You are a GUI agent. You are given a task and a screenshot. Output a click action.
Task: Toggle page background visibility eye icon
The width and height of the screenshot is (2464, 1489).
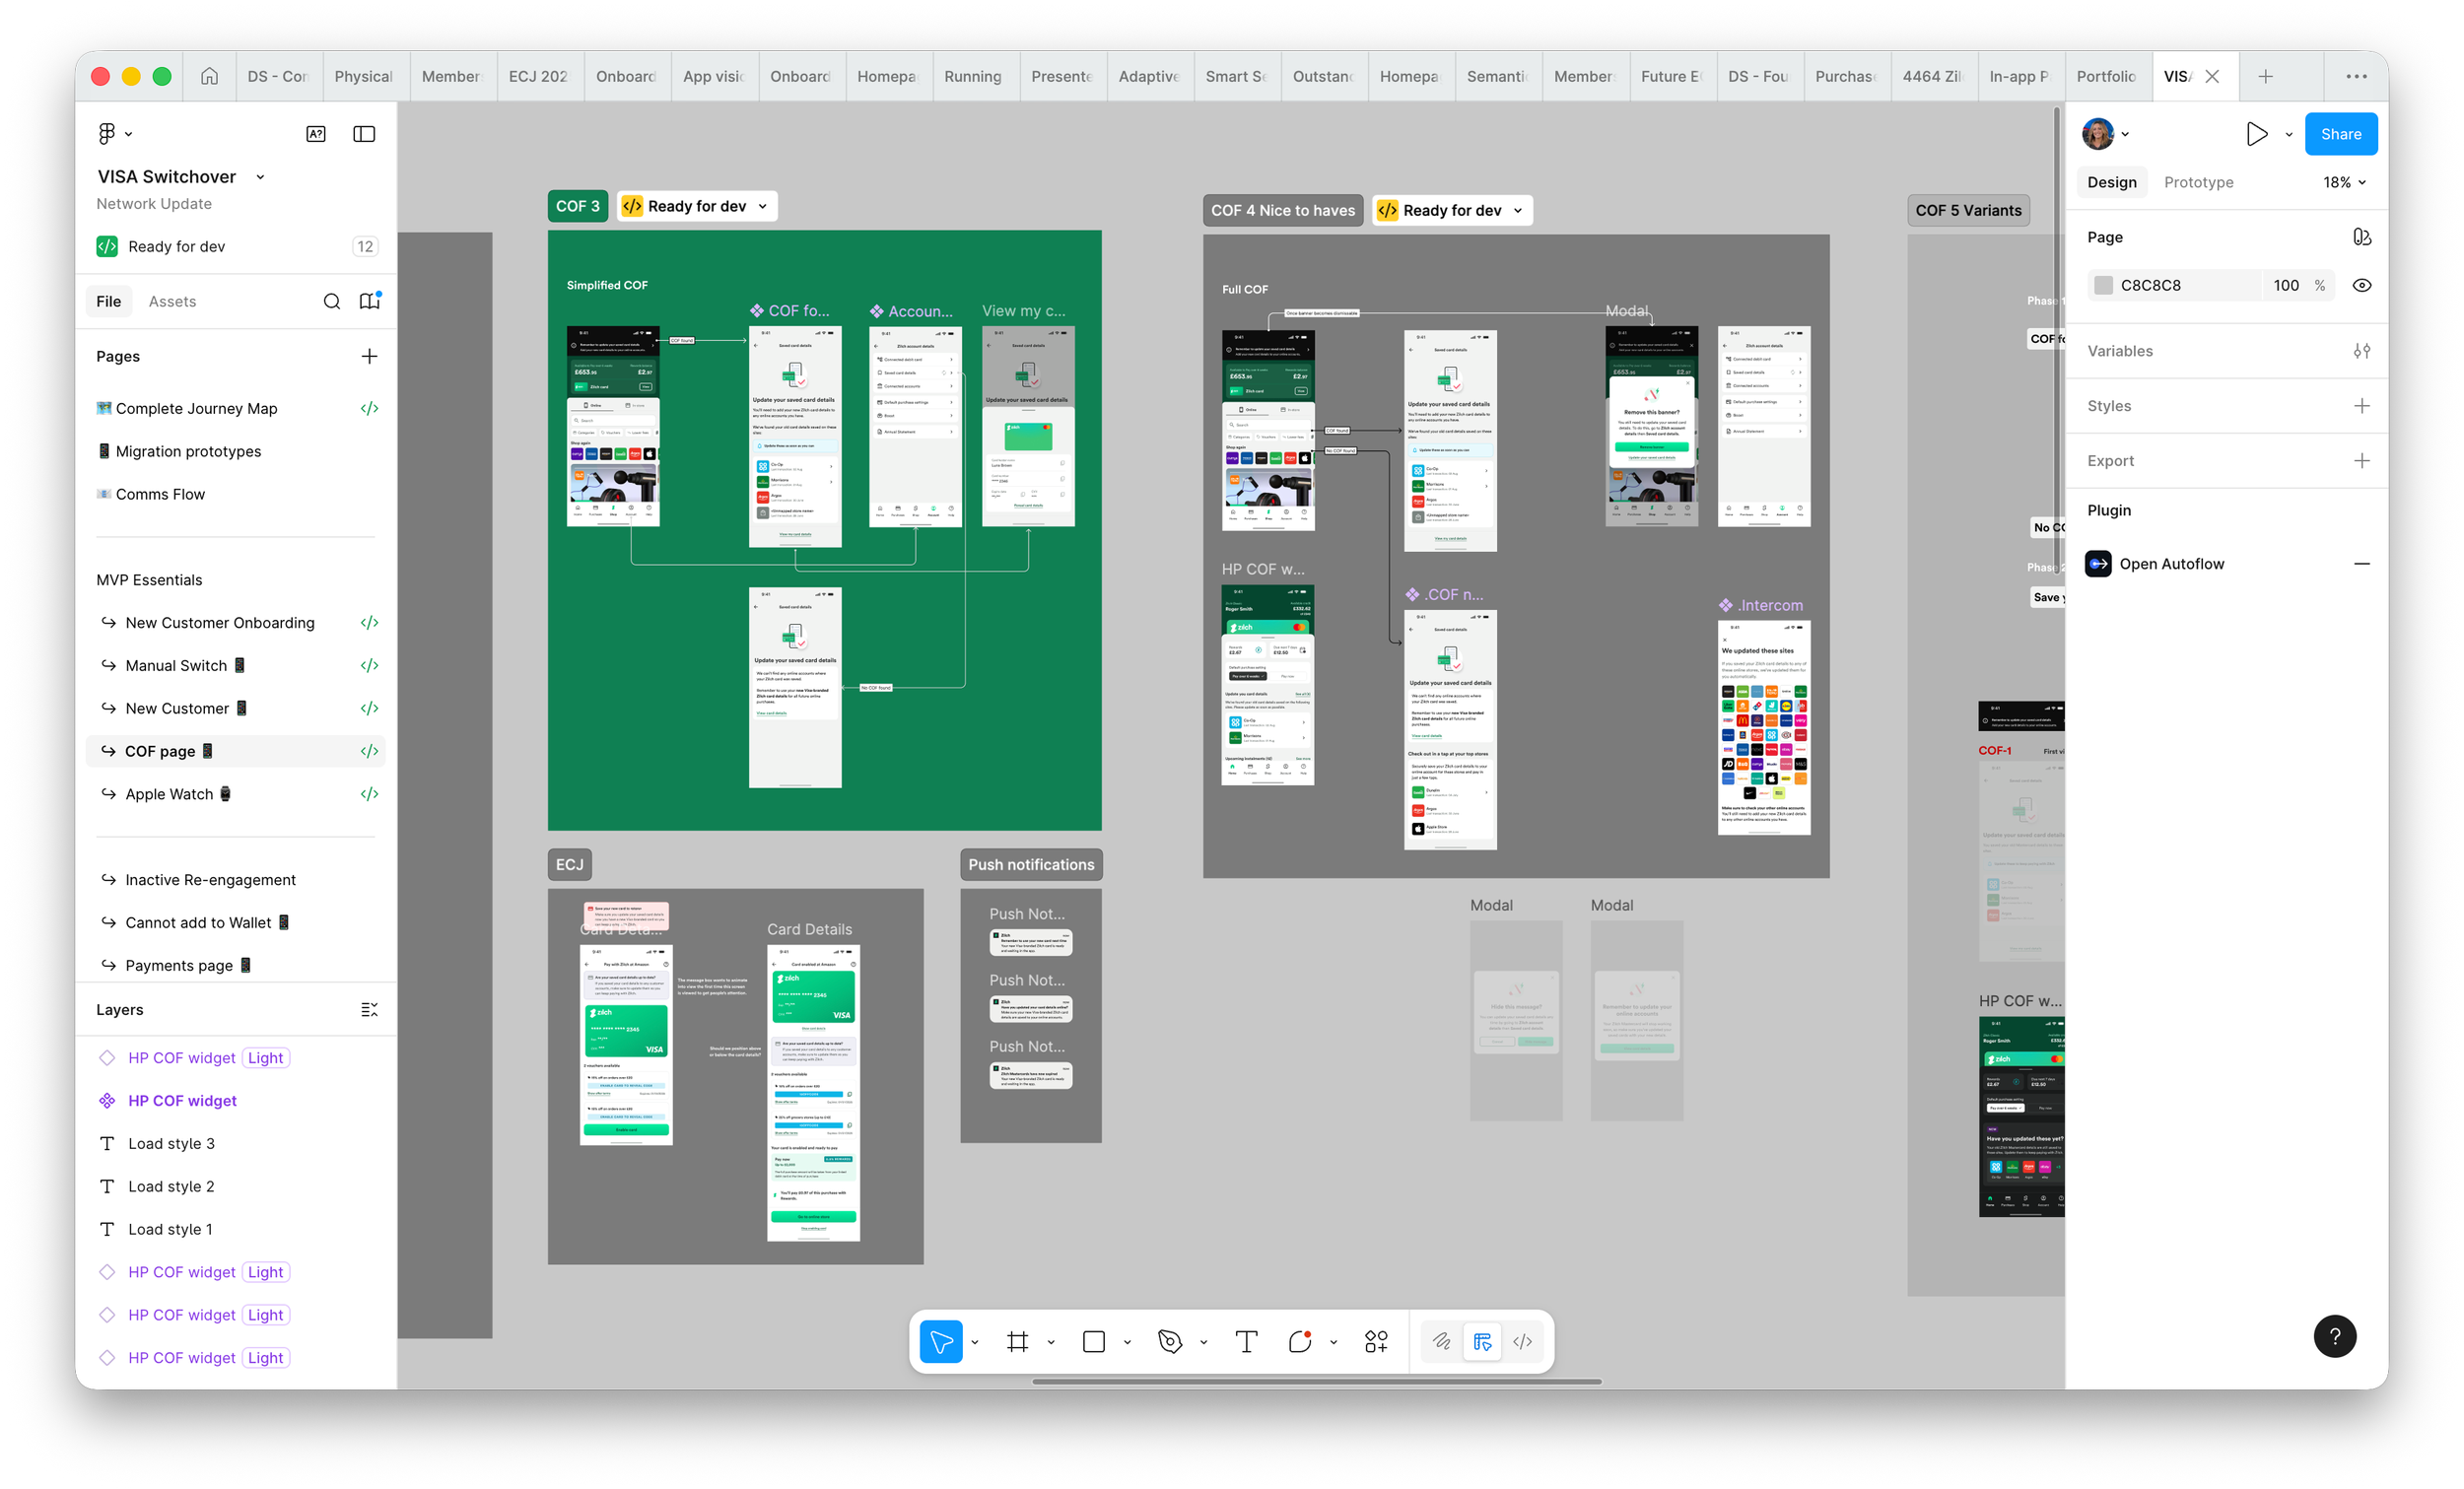coord(2361,285)
